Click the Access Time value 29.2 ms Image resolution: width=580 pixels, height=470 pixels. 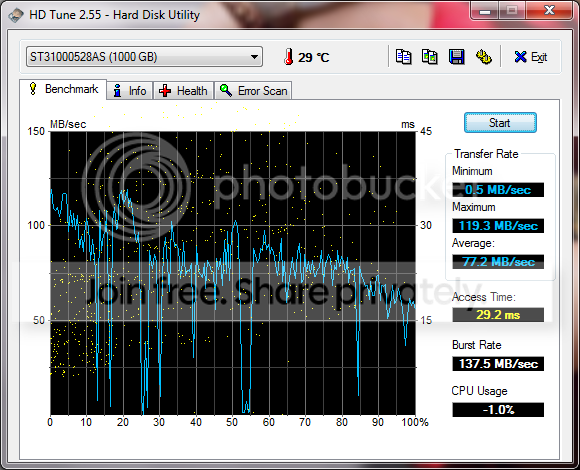pyautogui.click(x=498, y=315)
